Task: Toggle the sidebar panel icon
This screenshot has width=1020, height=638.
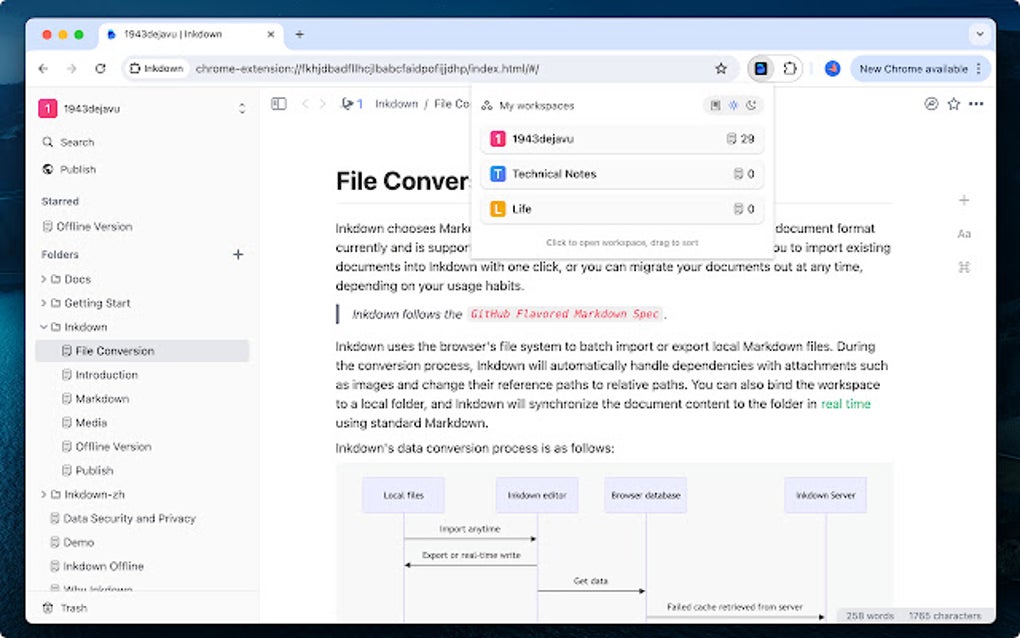Action: (279, 104)
